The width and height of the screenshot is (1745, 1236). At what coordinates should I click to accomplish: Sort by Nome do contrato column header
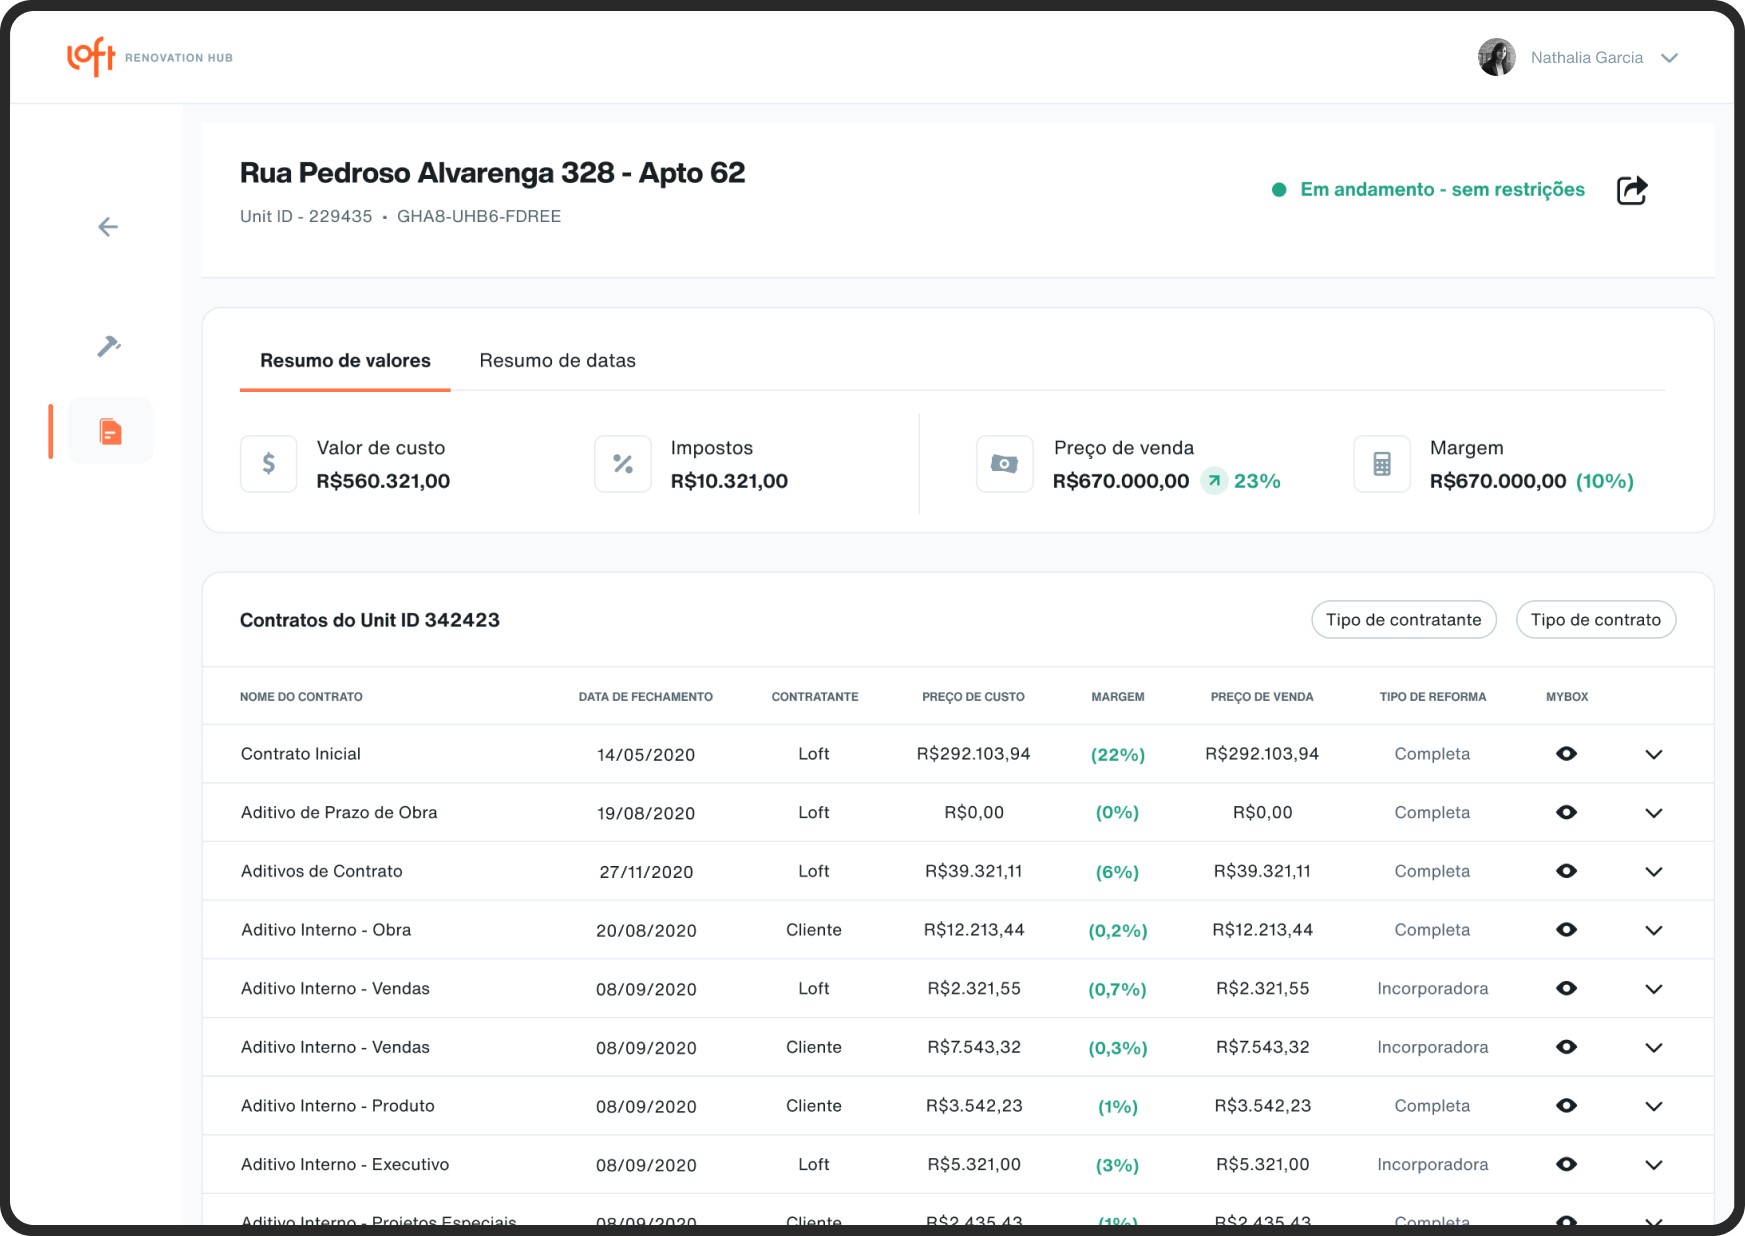click(x=301, y=697)
